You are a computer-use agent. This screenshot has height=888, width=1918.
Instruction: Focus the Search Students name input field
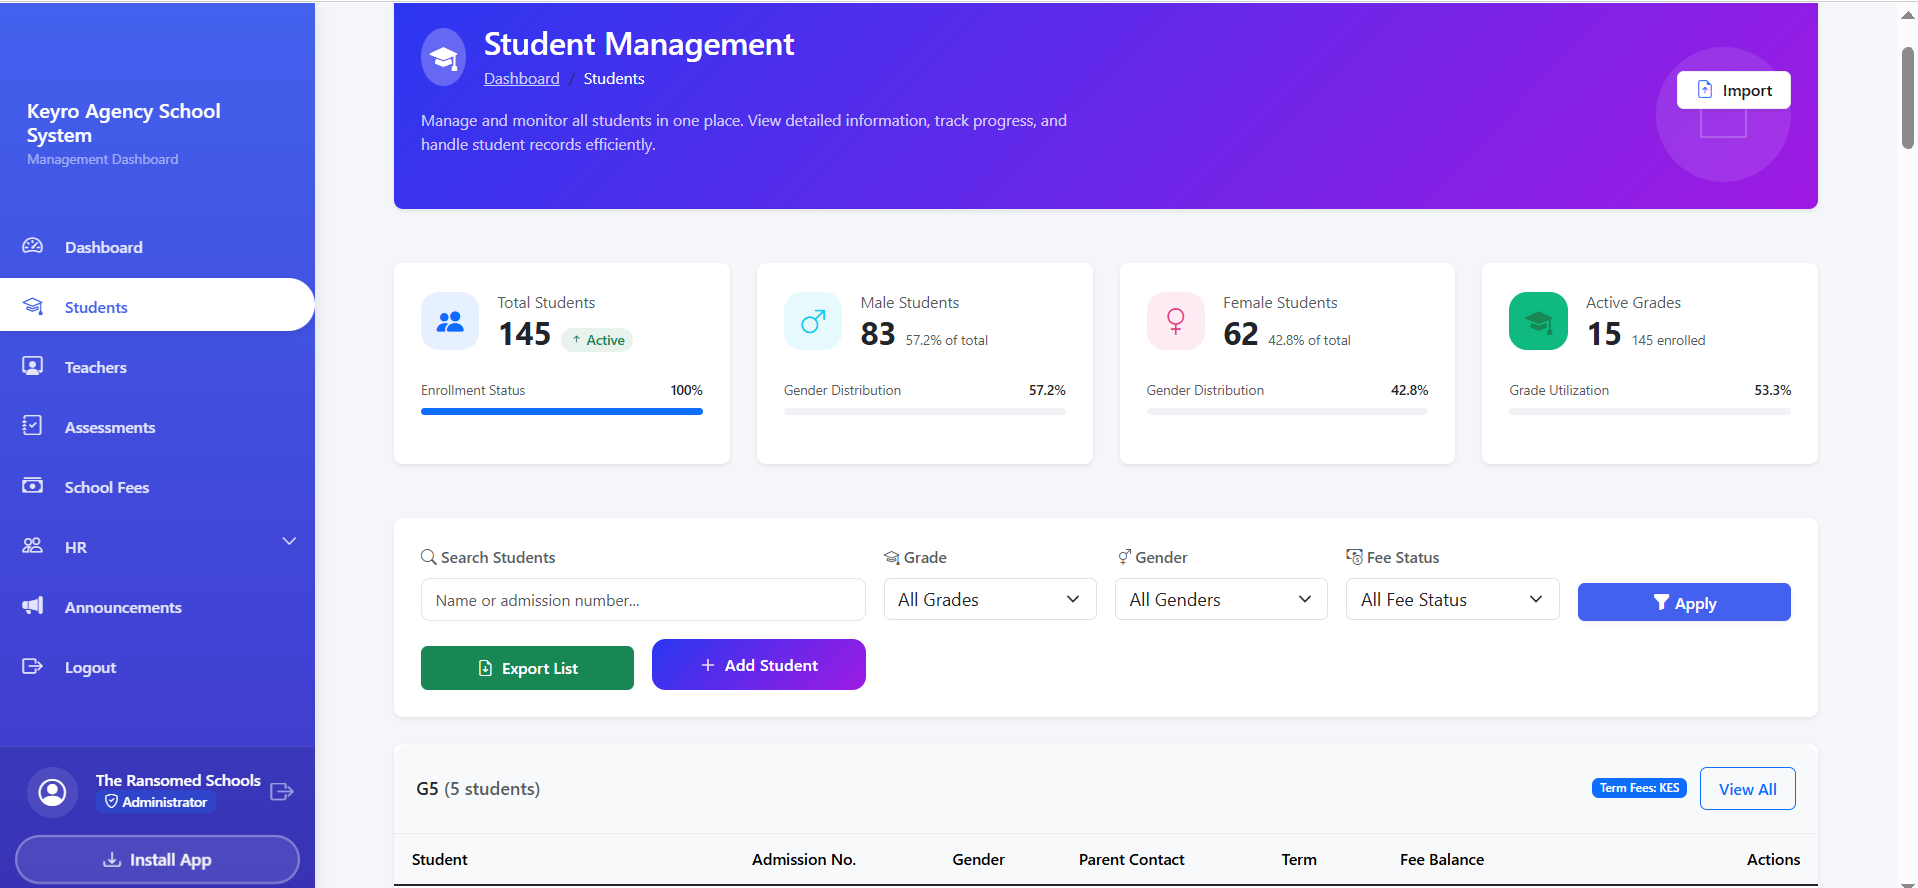(642, 600)
